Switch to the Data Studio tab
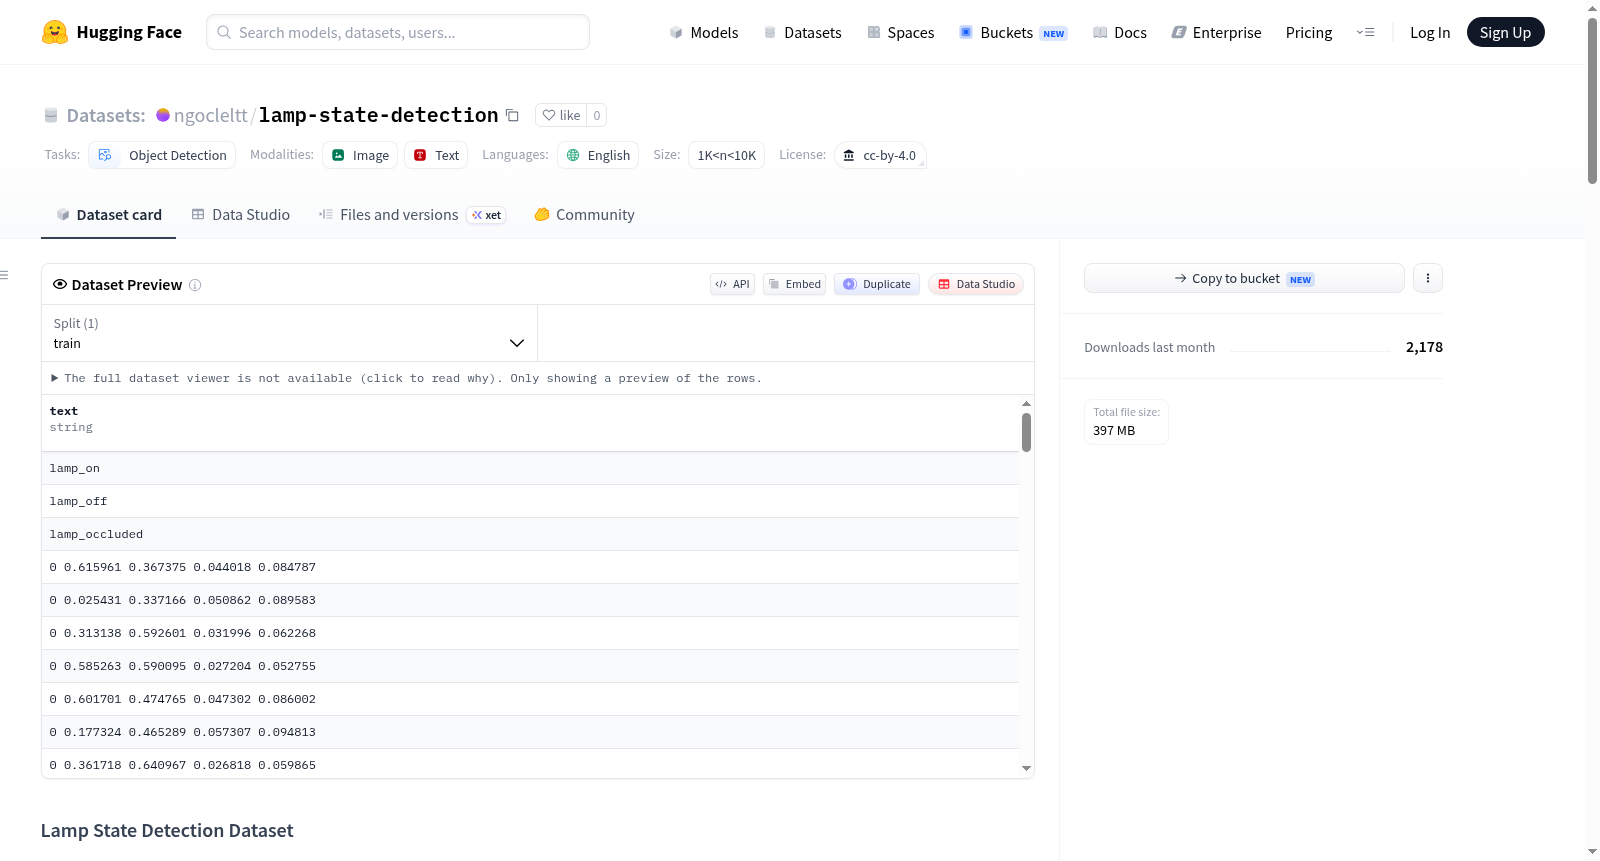Image resolution: width=1600 pixels, height=861 pixels. 241,215
